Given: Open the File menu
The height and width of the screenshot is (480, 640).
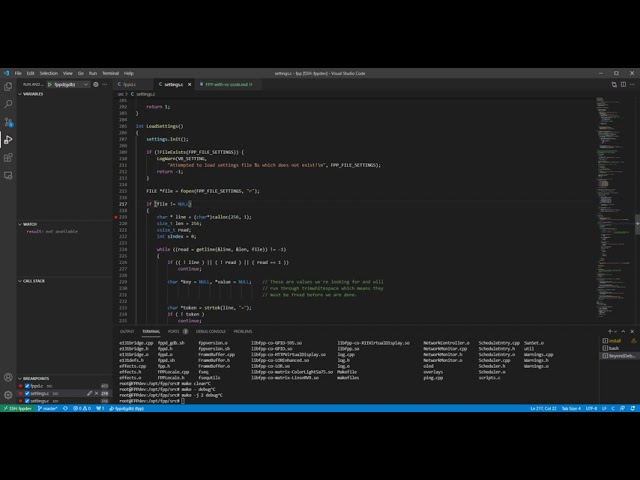Looking at the screenshot, I should pyautogui.click(x=18, y=73).
